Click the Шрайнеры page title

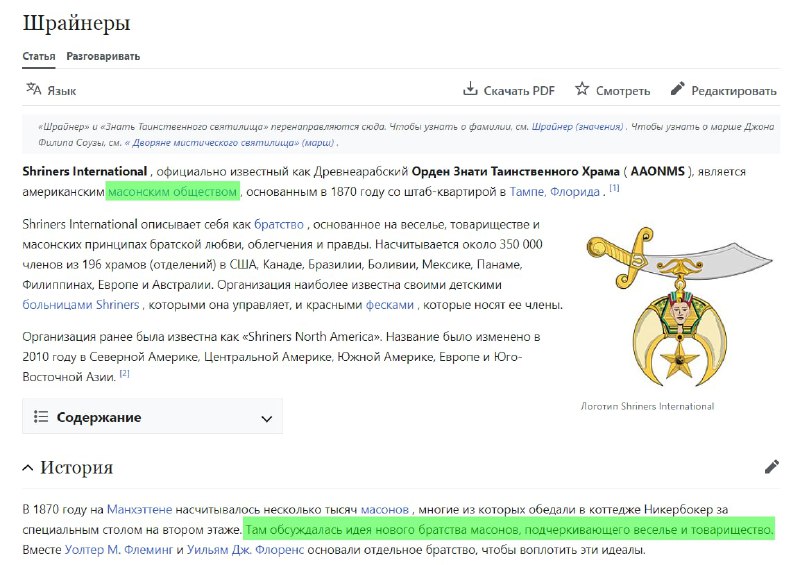[77, 23]
